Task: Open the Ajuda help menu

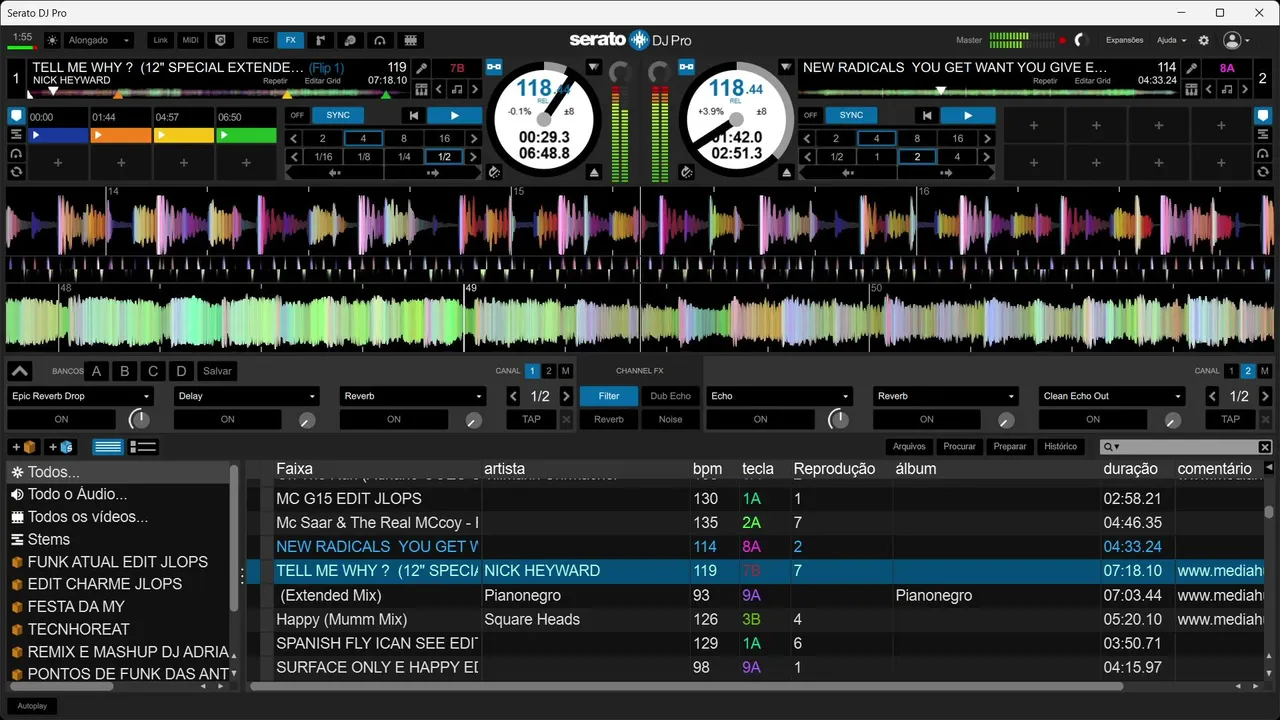Action: (x=1171, y=40)
